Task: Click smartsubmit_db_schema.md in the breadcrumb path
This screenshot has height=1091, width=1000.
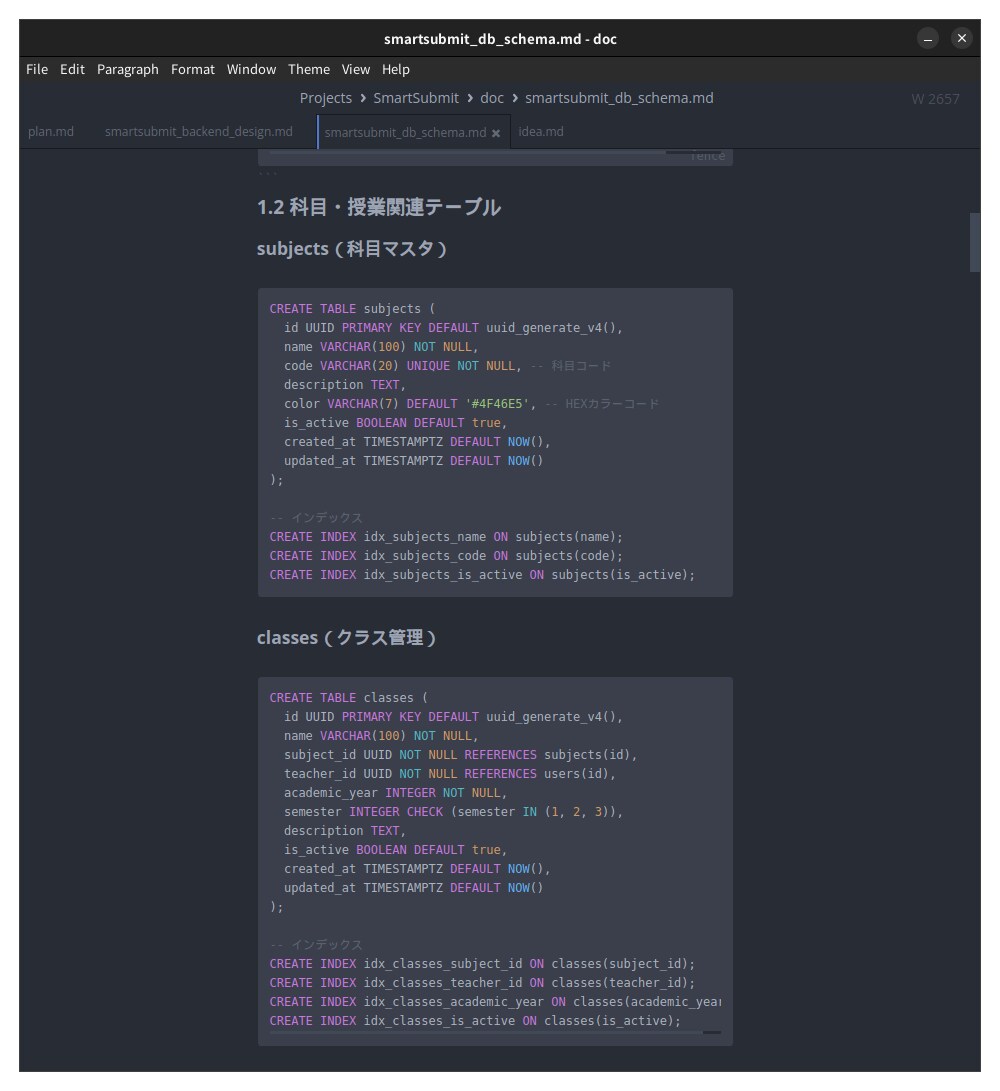Action: click(619, 98)
